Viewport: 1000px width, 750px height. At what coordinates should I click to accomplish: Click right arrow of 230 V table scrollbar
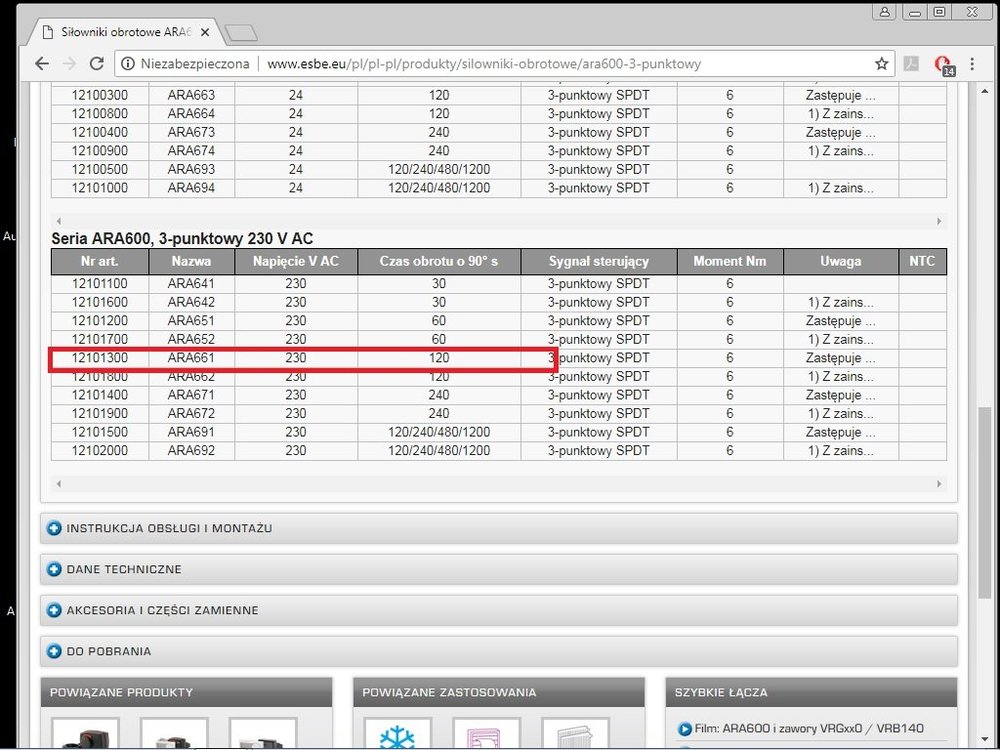[939, 484]
